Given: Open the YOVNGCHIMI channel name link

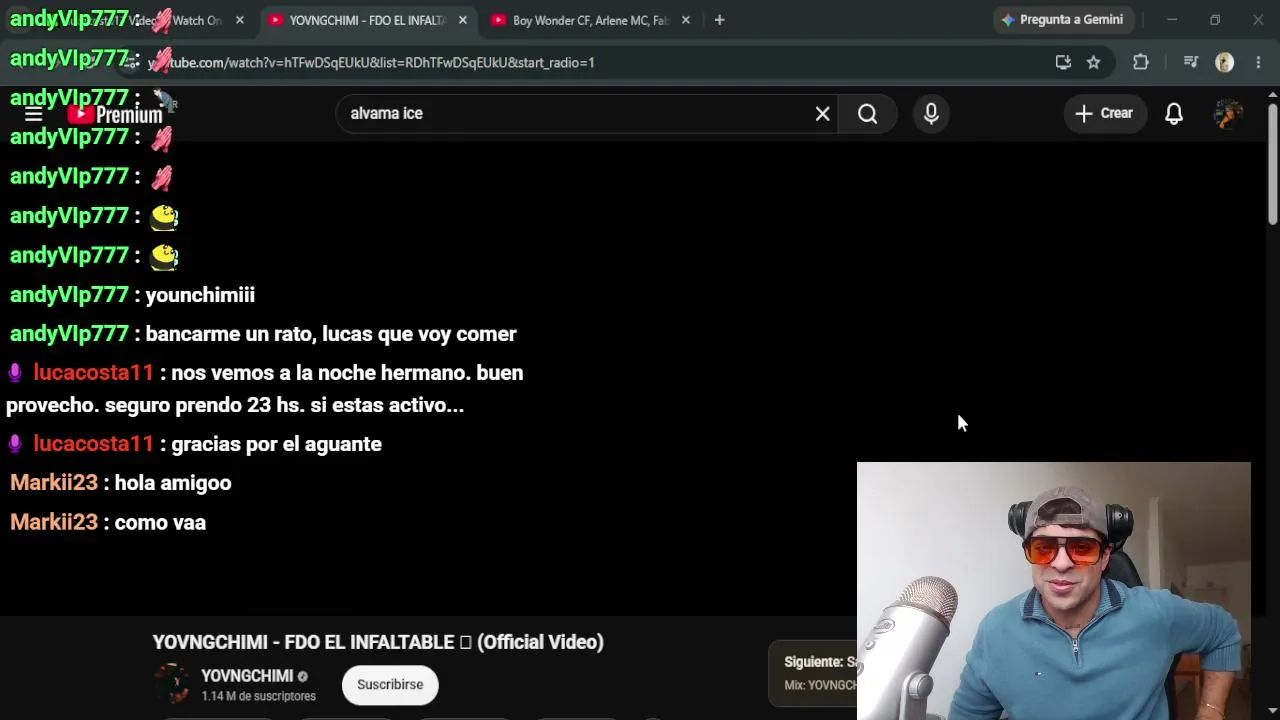Looking at the screenshot, I should pos(247,676).
